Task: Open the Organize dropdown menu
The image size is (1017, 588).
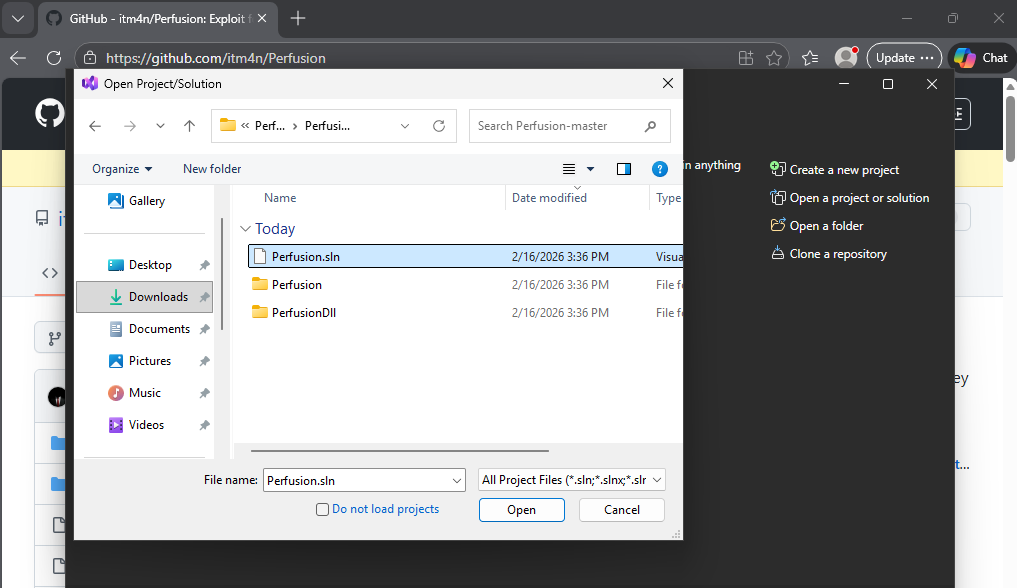Action: tap(122, 169)
